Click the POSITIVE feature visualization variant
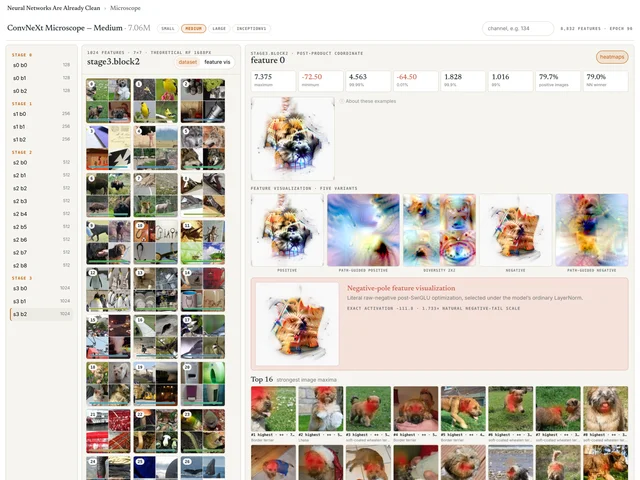This screenshot has height=480, width=640. (287, 230)
